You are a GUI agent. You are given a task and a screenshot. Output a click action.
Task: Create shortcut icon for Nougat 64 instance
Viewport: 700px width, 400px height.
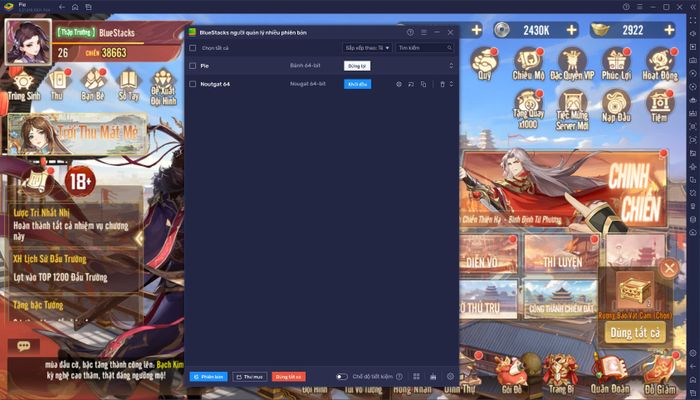(x=411, y=84)
